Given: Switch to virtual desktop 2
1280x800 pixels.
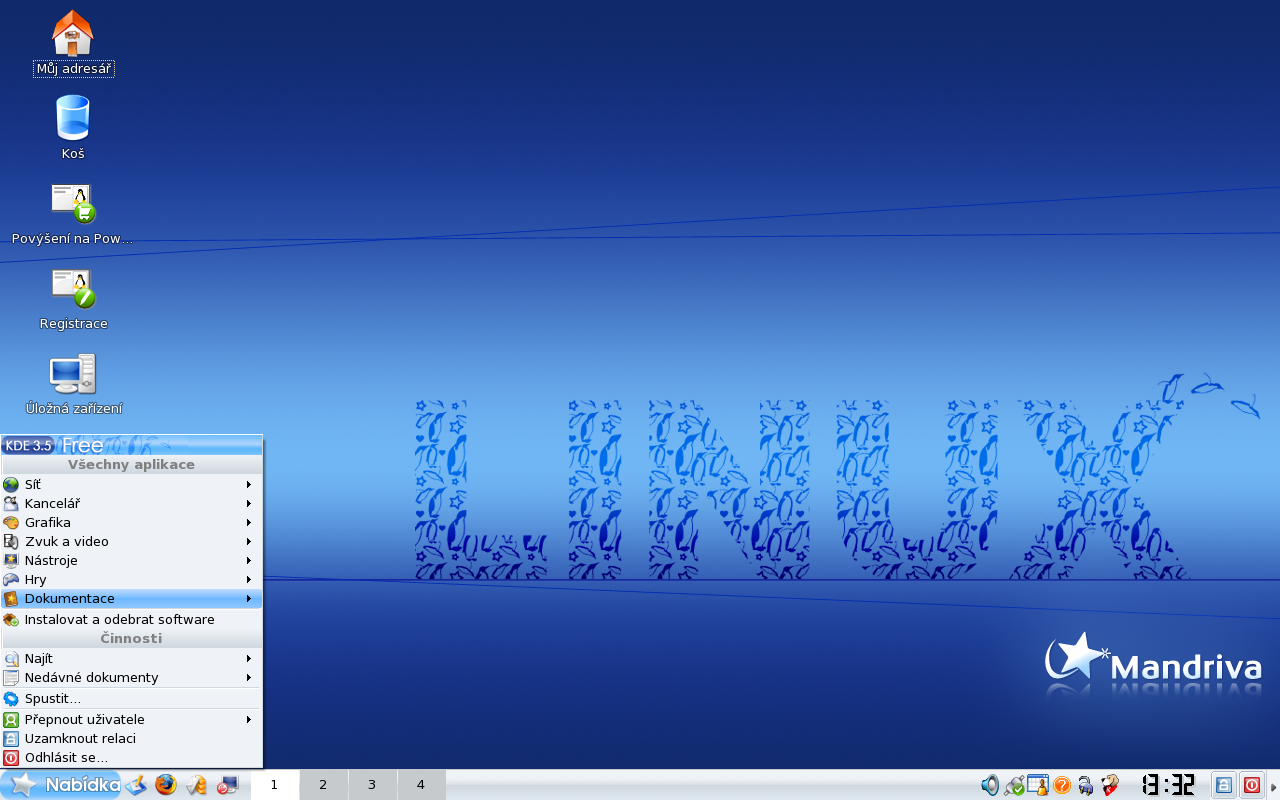Looking at the screenshot, I should [x=323, y=785].
